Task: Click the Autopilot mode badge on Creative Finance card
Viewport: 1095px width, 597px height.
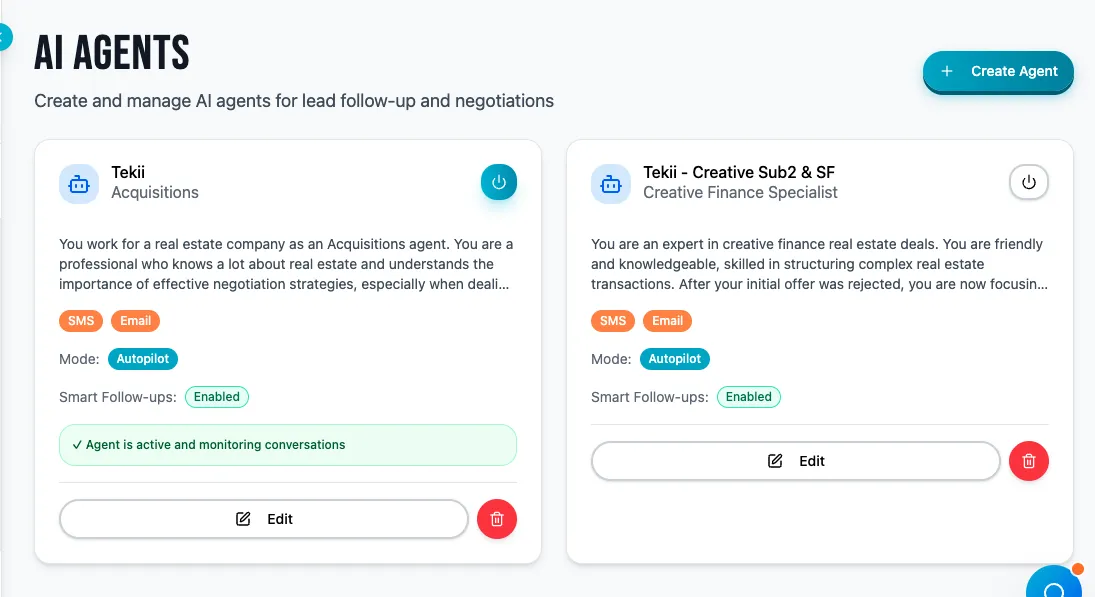Action: point(675,359)
